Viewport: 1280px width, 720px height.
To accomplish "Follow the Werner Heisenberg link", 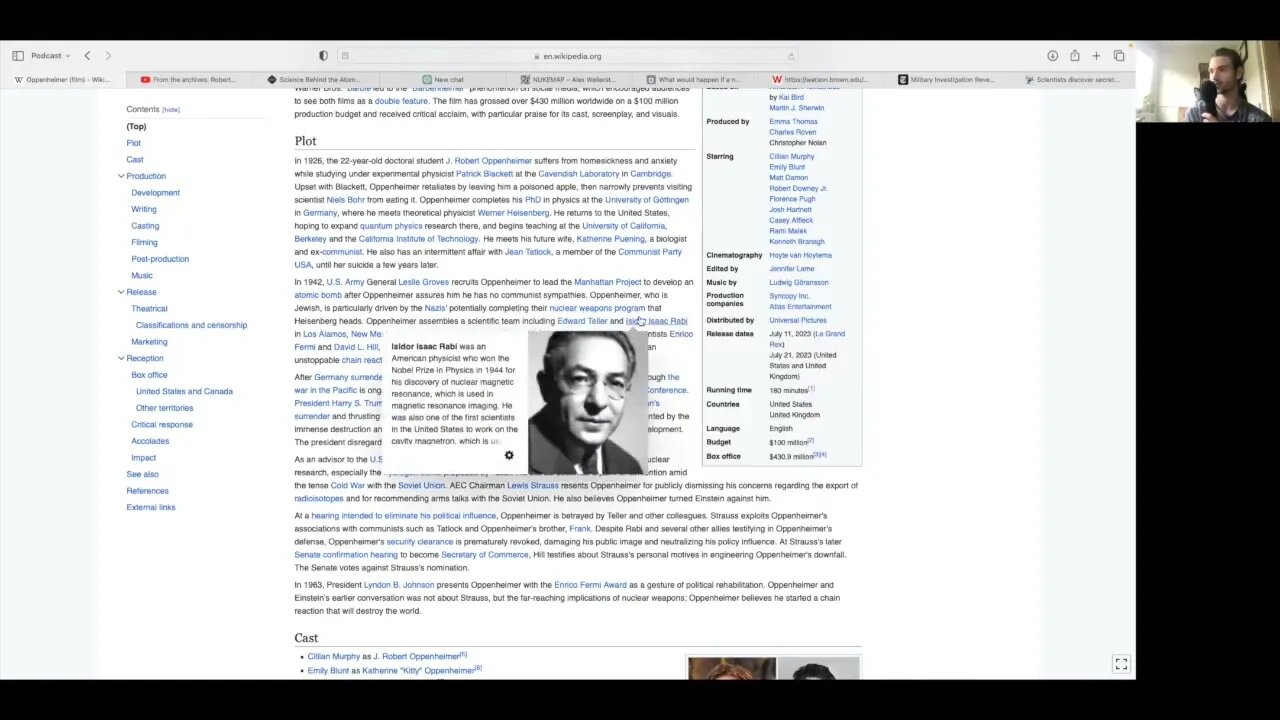I will tap(513, 213).
